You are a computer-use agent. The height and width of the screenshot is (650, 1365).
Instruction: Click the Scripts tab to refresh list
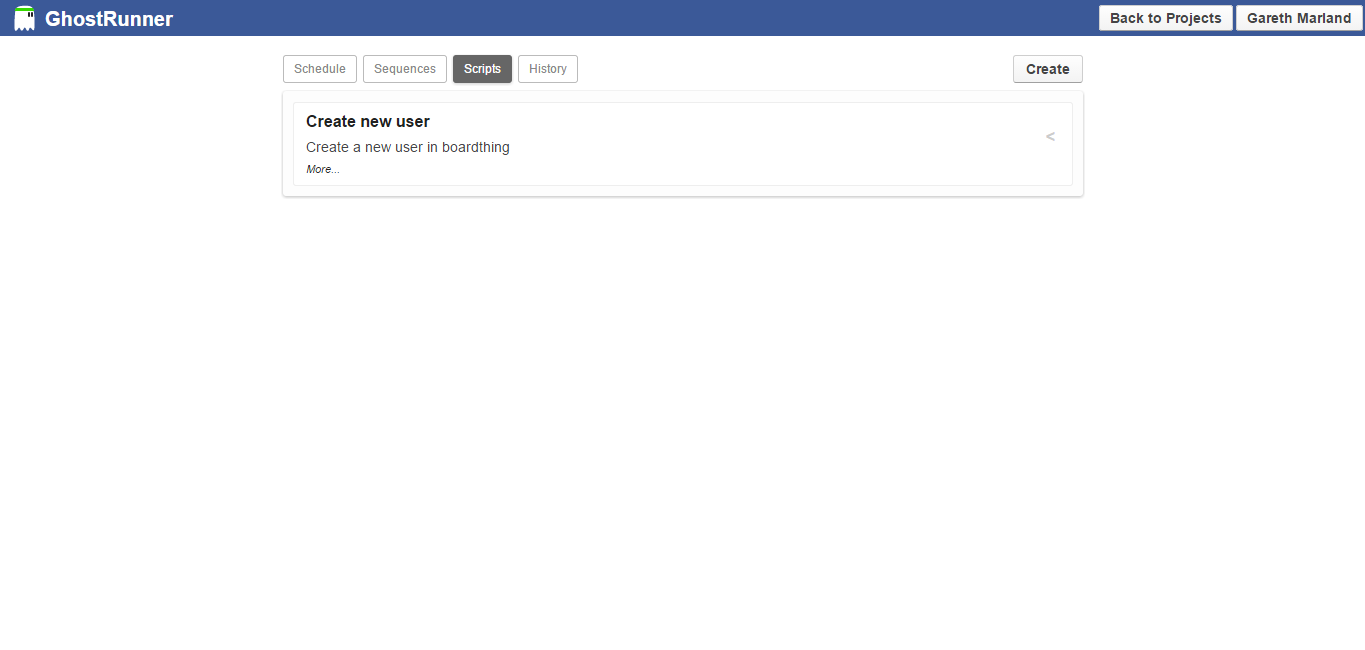click(482, 68)
